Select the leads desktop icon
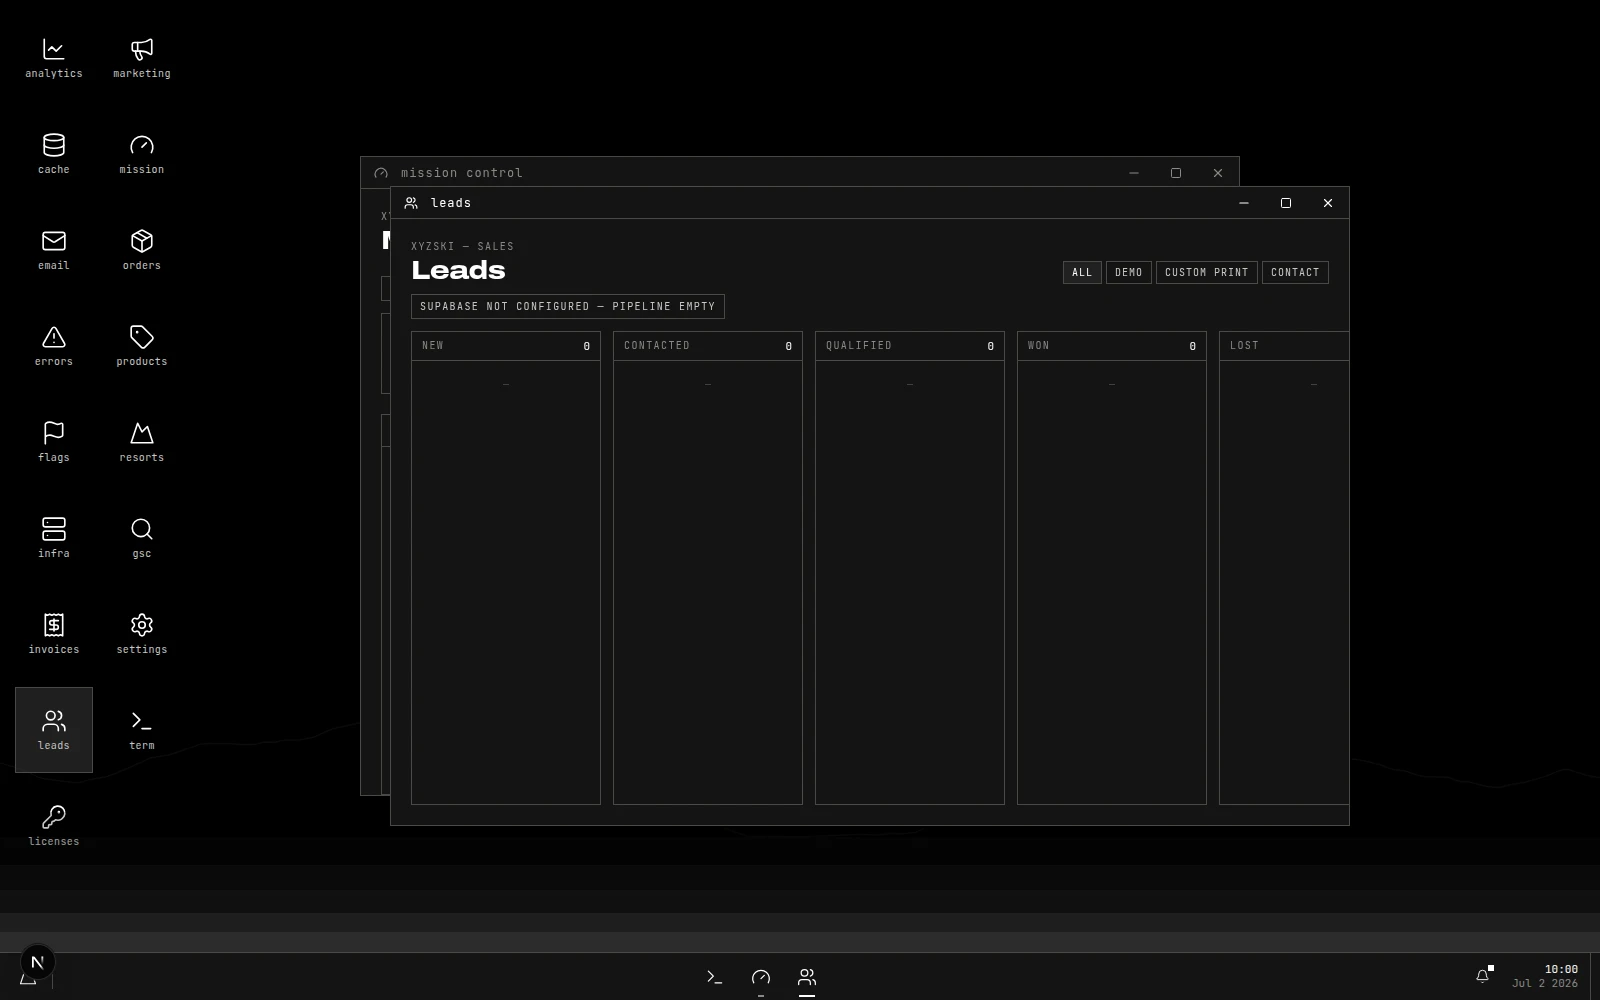The height and width of the screenshot is (1000, 1600). pos(54,730)
